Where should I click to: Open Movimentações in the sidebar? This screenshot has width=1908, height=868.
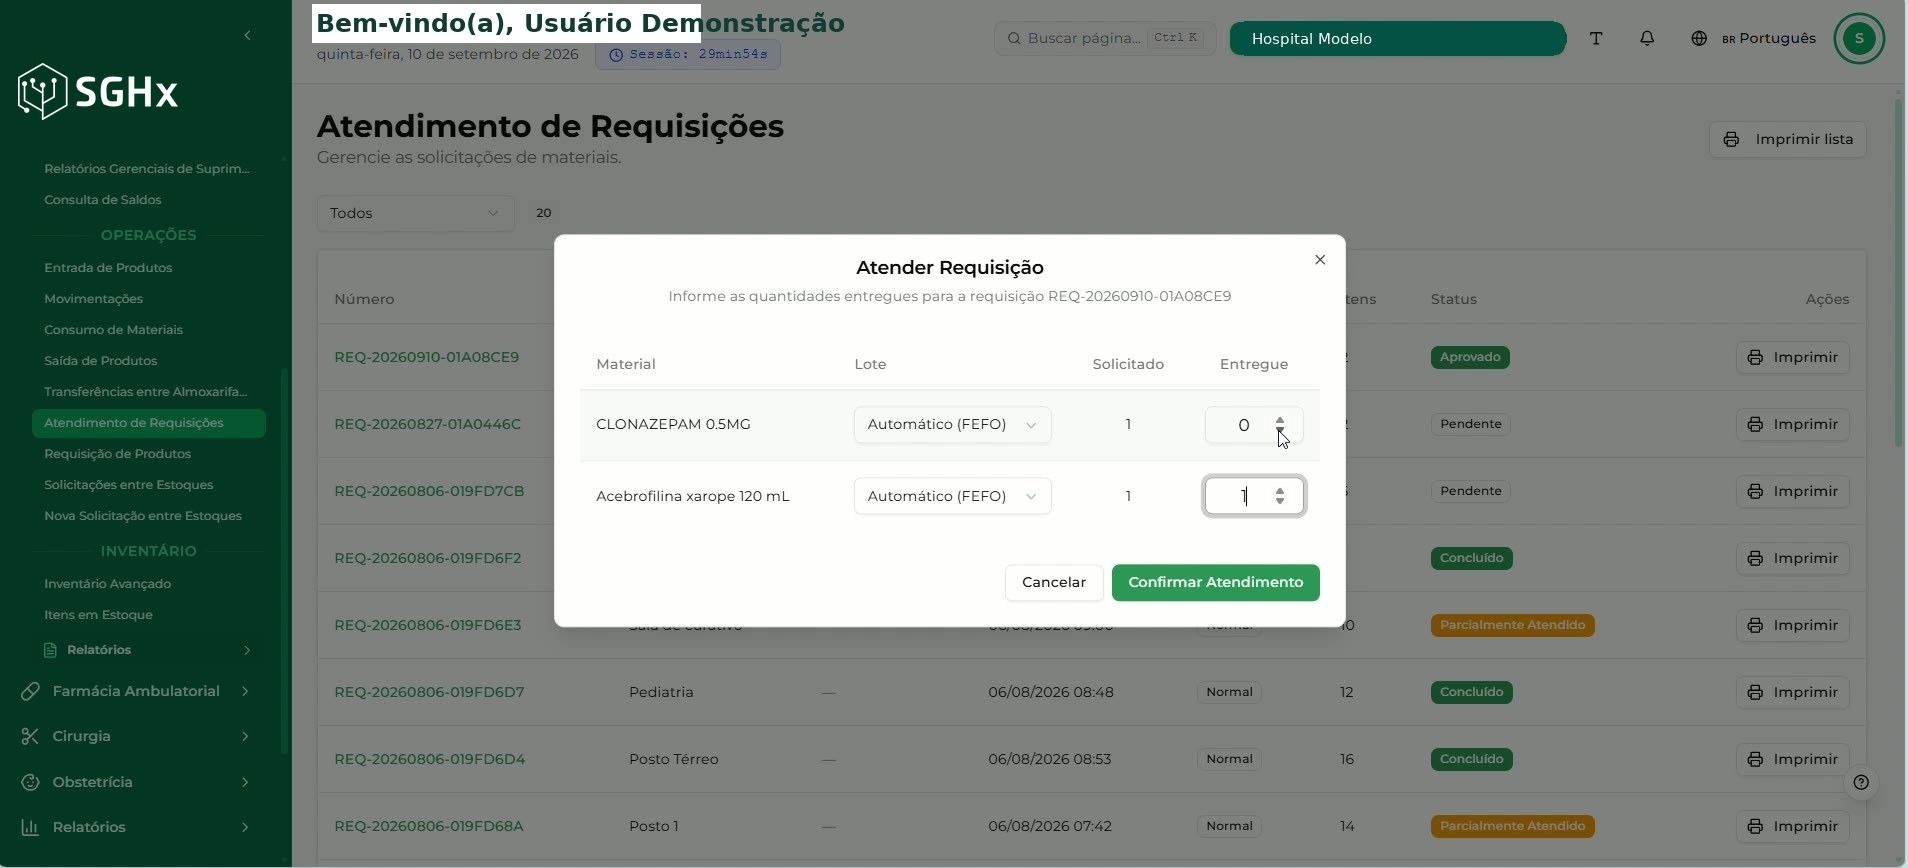[x=94, y=299]
